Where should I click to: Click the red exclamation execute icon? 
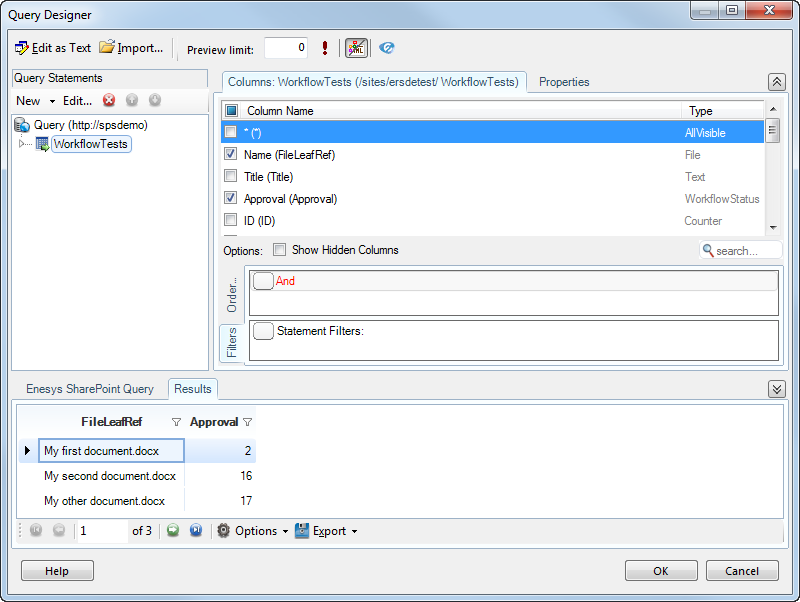pyautogui.click(x=325, y=48)
